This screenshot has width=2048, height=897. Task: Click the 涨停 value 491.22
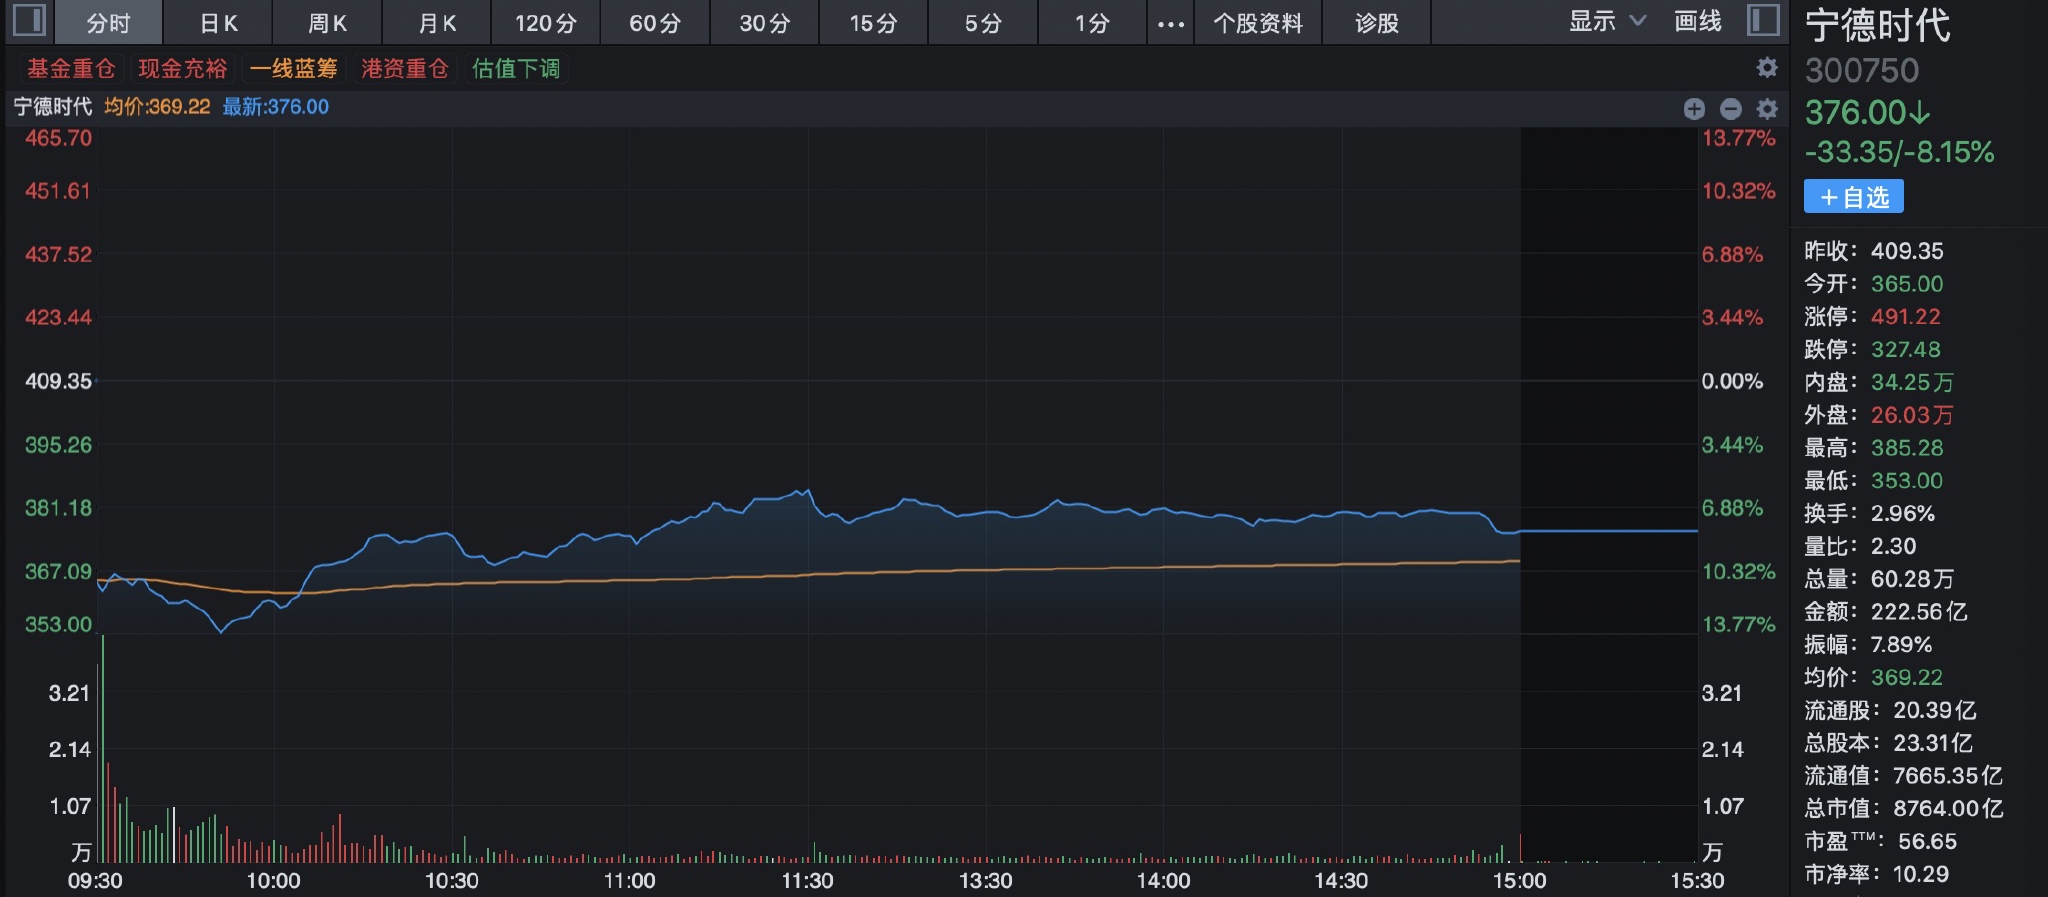[x=1905, y=317]
